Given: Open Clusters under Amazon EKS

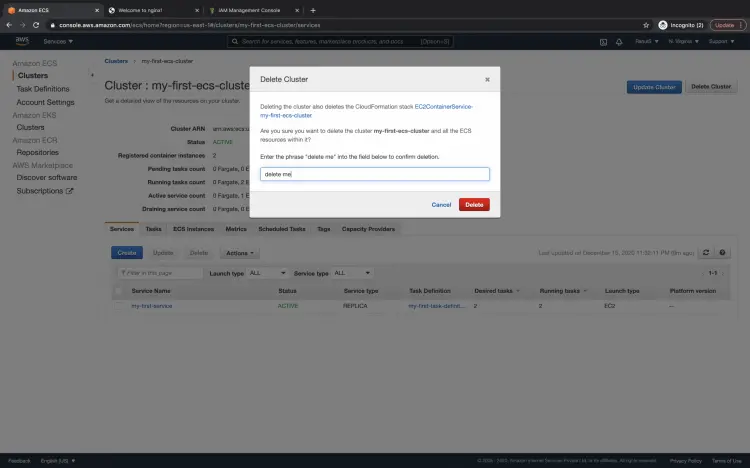Looking at the screenshot, I should (x=31, y=127).
